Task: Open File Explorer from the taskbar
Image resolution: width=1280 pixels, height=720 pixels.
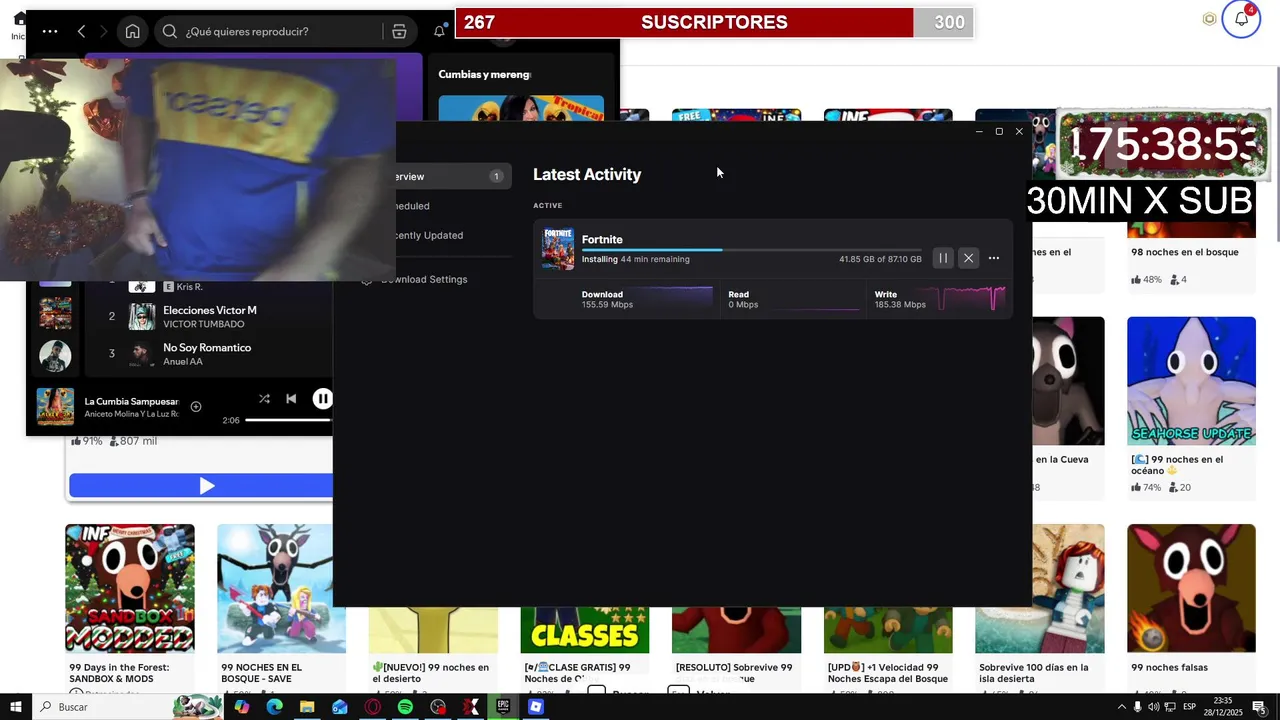Action: tap(307, 707)
